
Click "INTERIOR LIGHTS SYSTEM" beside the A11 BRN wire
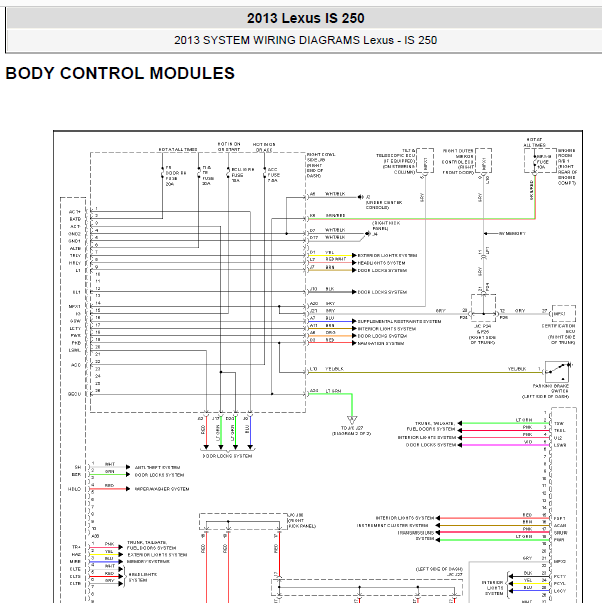click(x=387, y=329)
